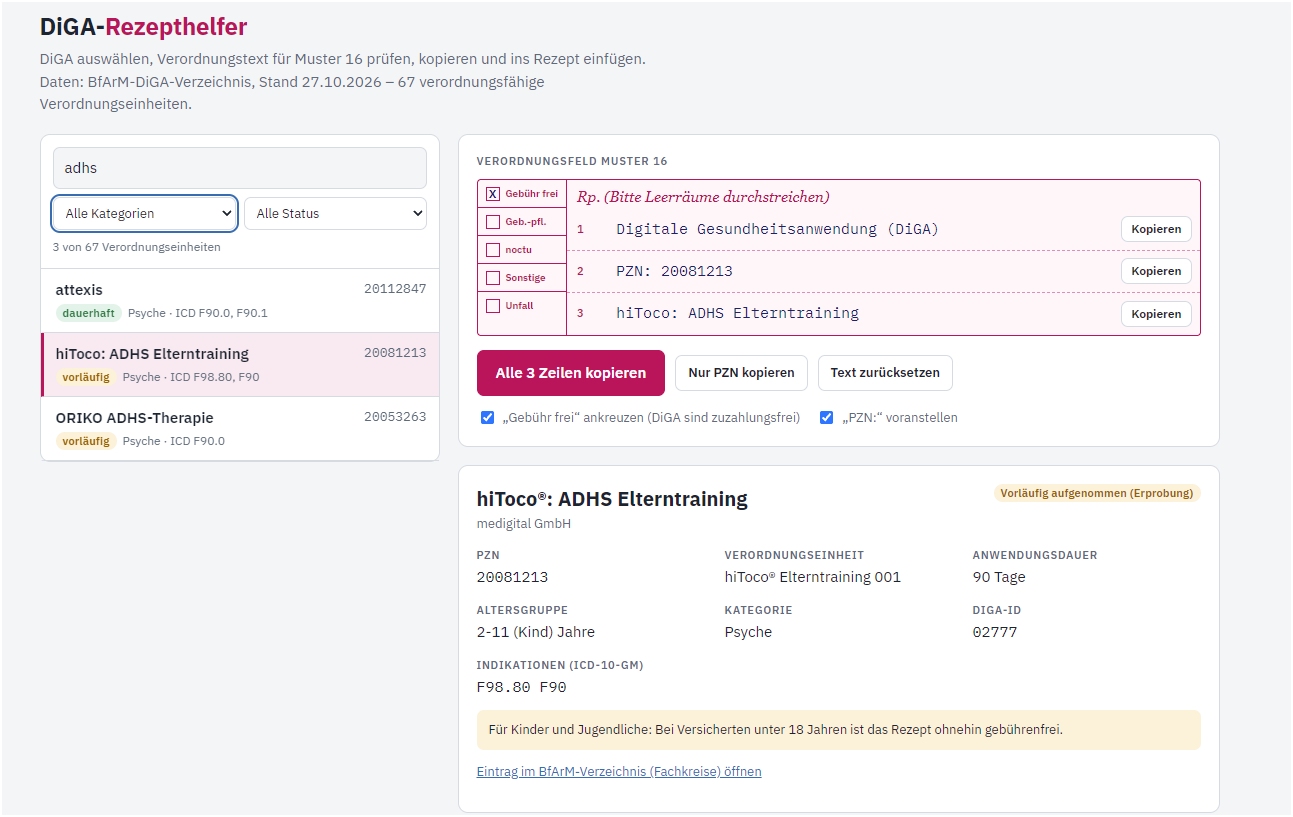Click the Vorläufig aufgenommen (Erprobung) badge
This screenshot has height=817, width=1293.
[x=1097, y=493]
